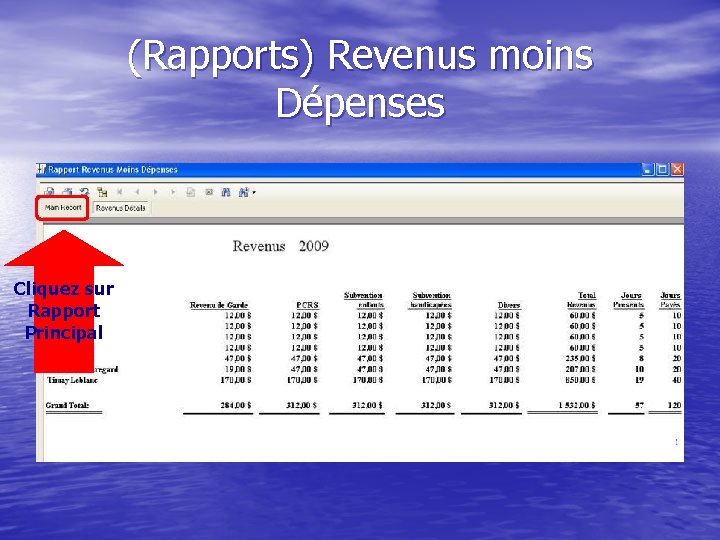720x540 pixels.
Task: Click the 'Jours Présents' column header
Action: 629,300
